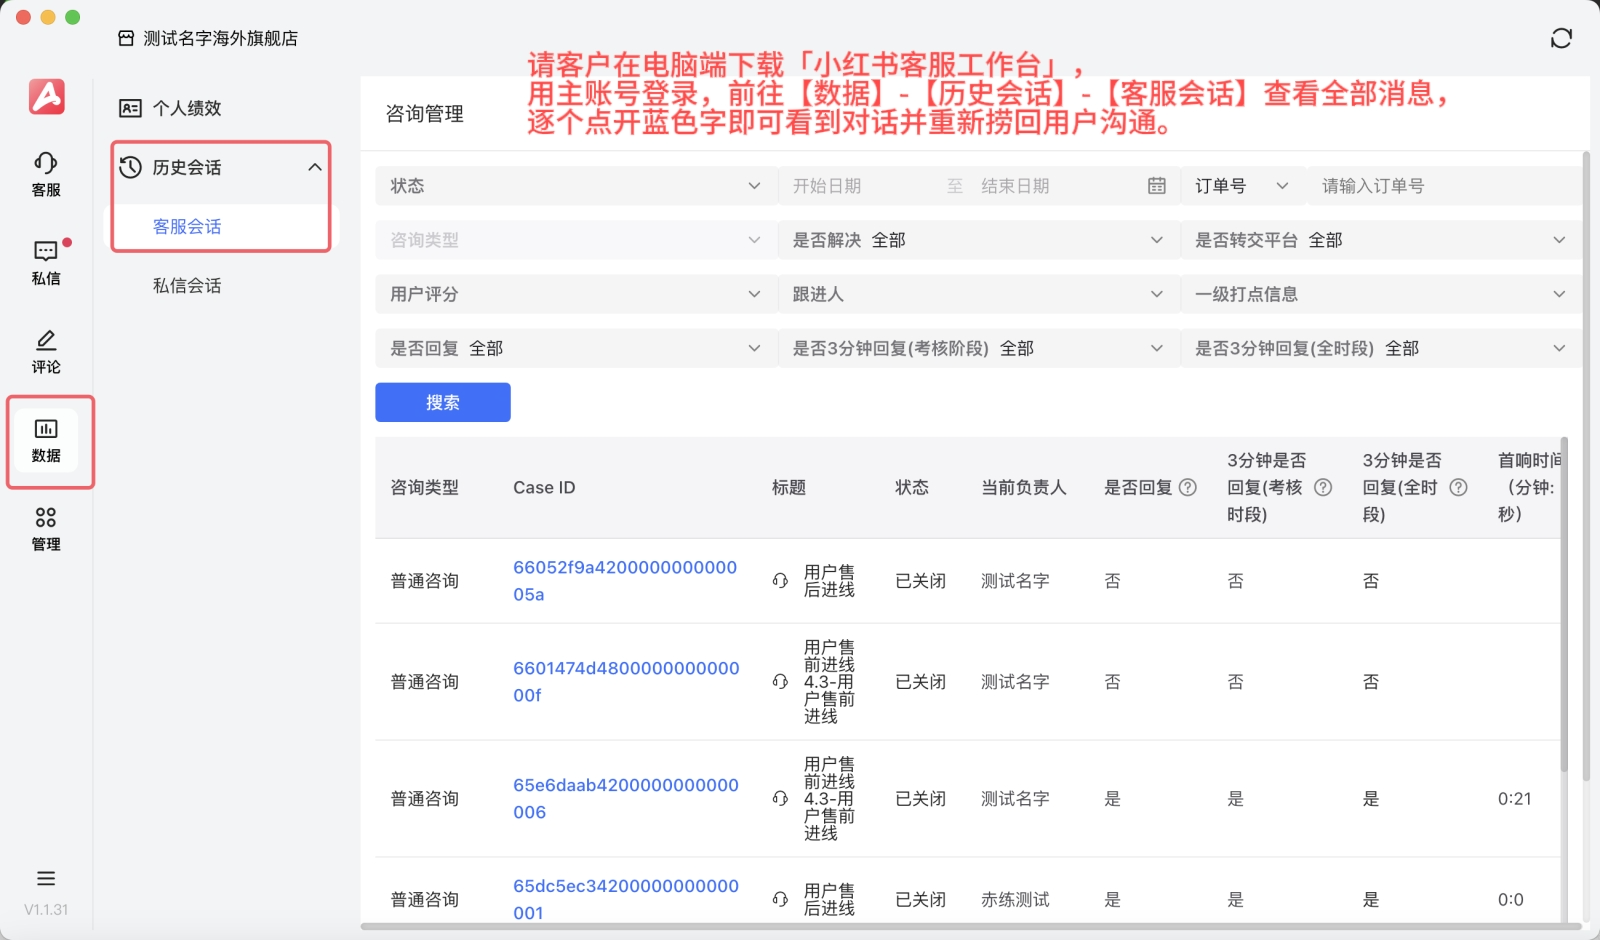The width and height of the screenshot is (1600, 940).
Task: Click the 咨询类型 column header
Action: click(x=424, y=487)
